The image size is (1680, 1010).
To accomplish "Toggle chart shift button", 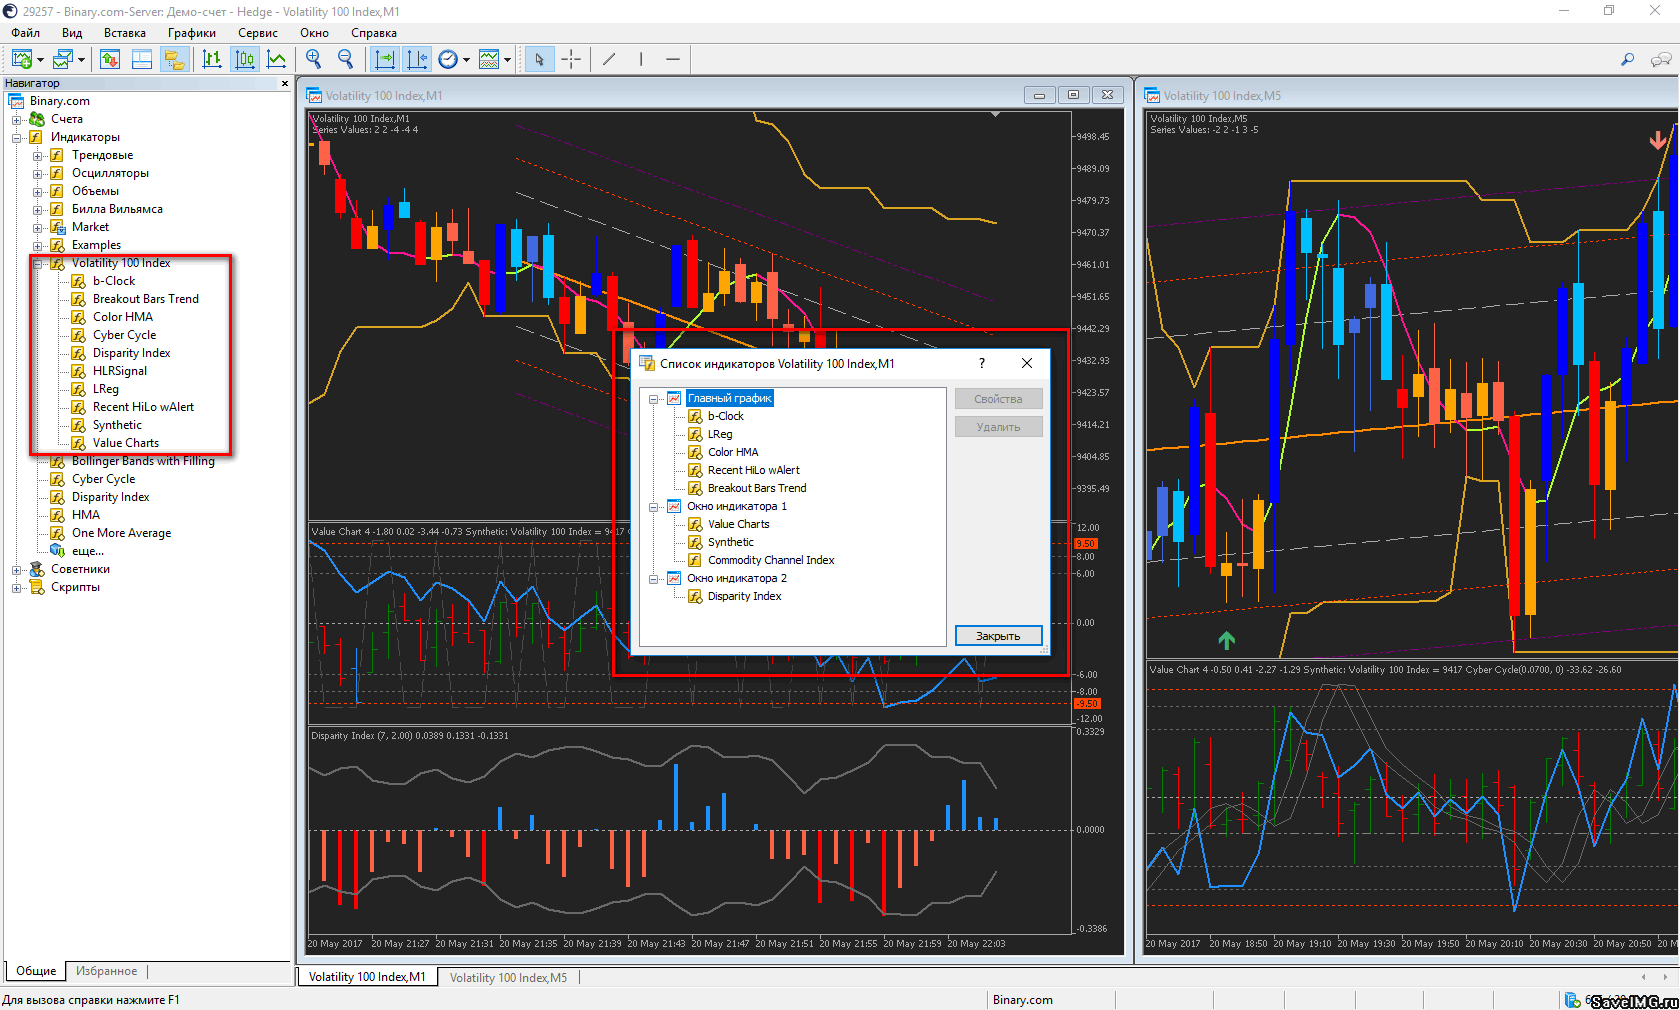I will 417,60.
